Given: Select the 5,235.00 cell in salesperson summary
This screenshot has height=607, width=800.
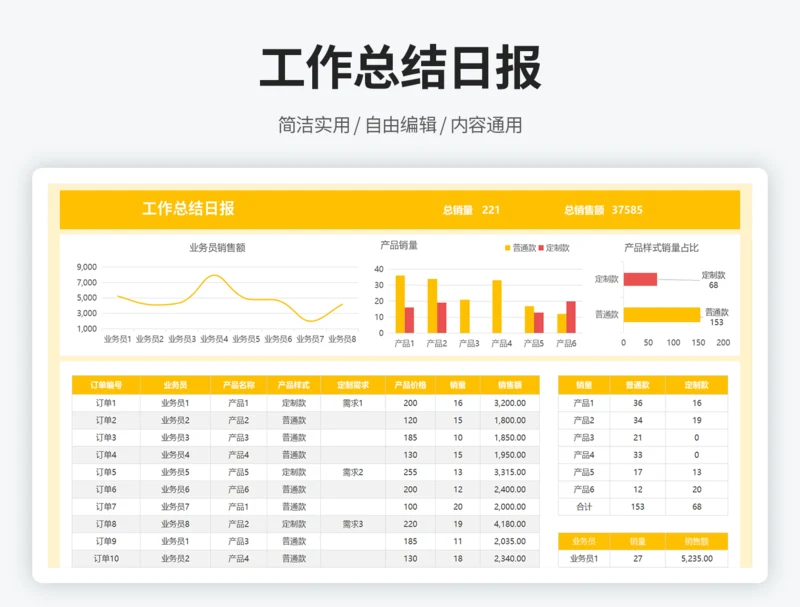Looking at the screenshot, I should 697,559.
